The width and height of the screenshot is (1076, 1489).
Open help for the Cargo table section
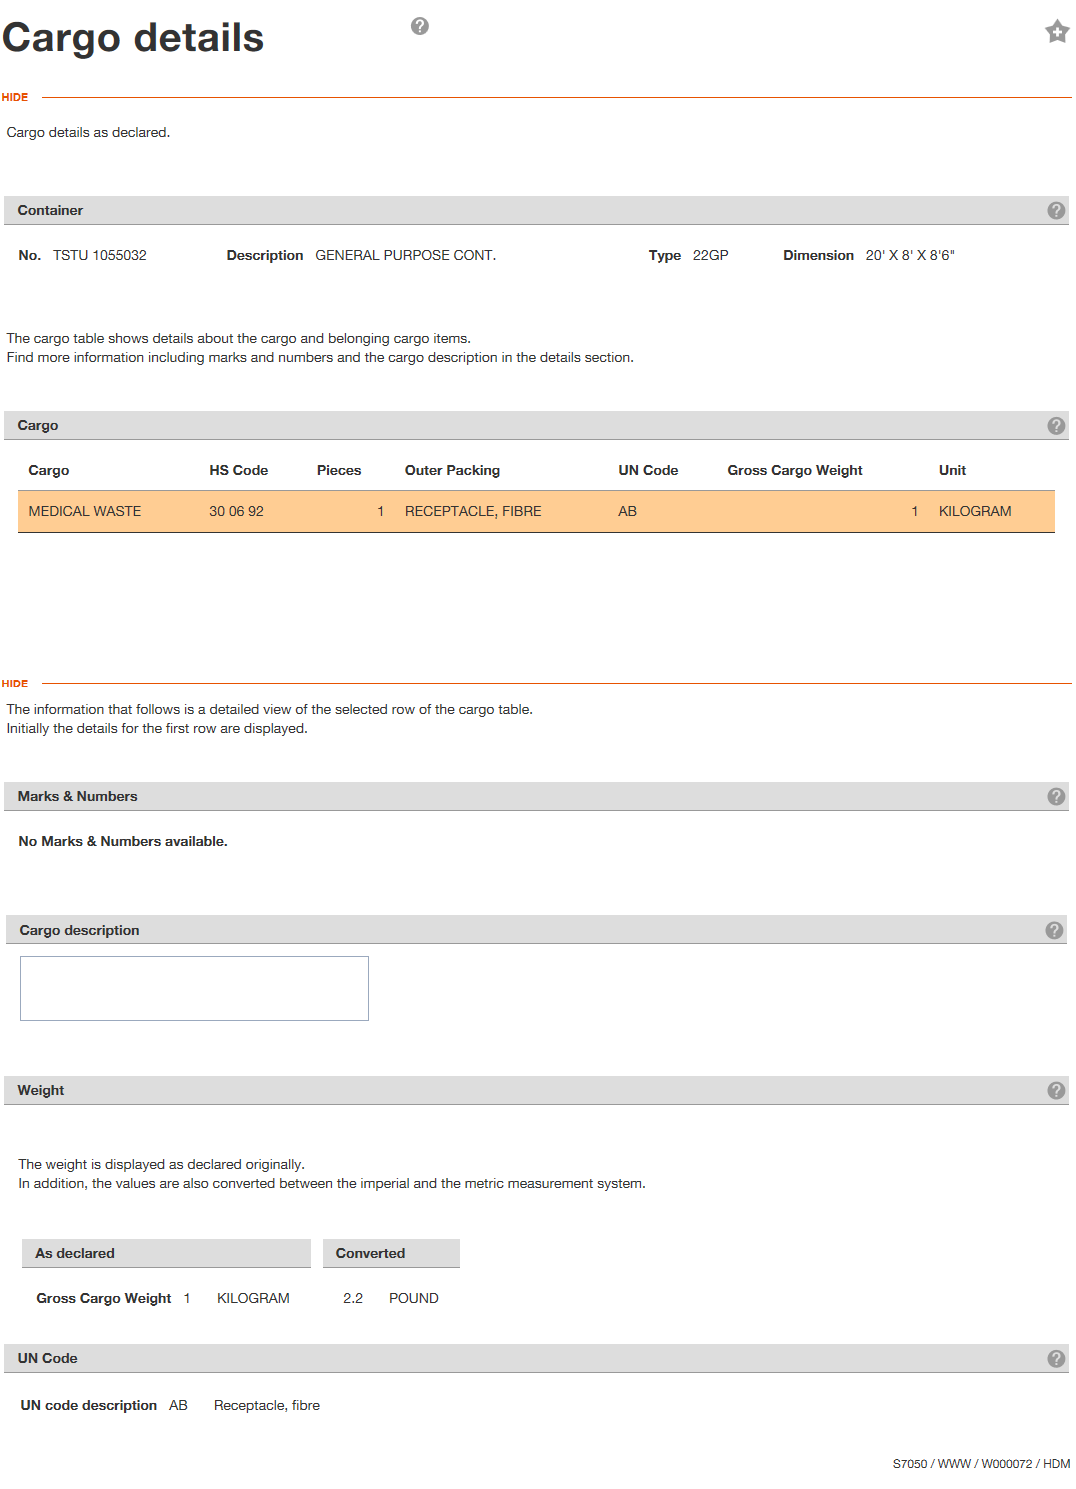click(1056, 425)
